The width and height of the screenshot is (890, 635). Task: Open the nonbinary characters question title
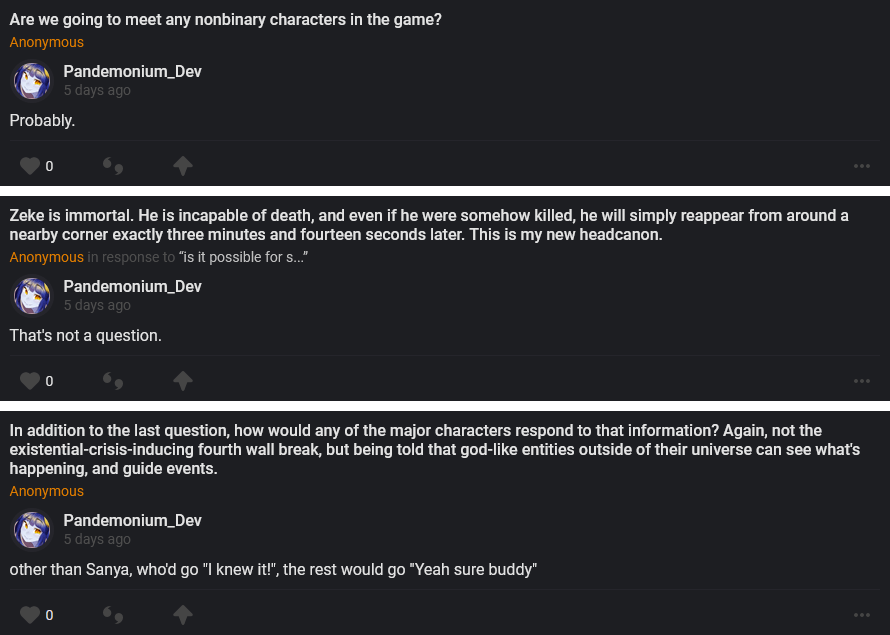(226, 19)
